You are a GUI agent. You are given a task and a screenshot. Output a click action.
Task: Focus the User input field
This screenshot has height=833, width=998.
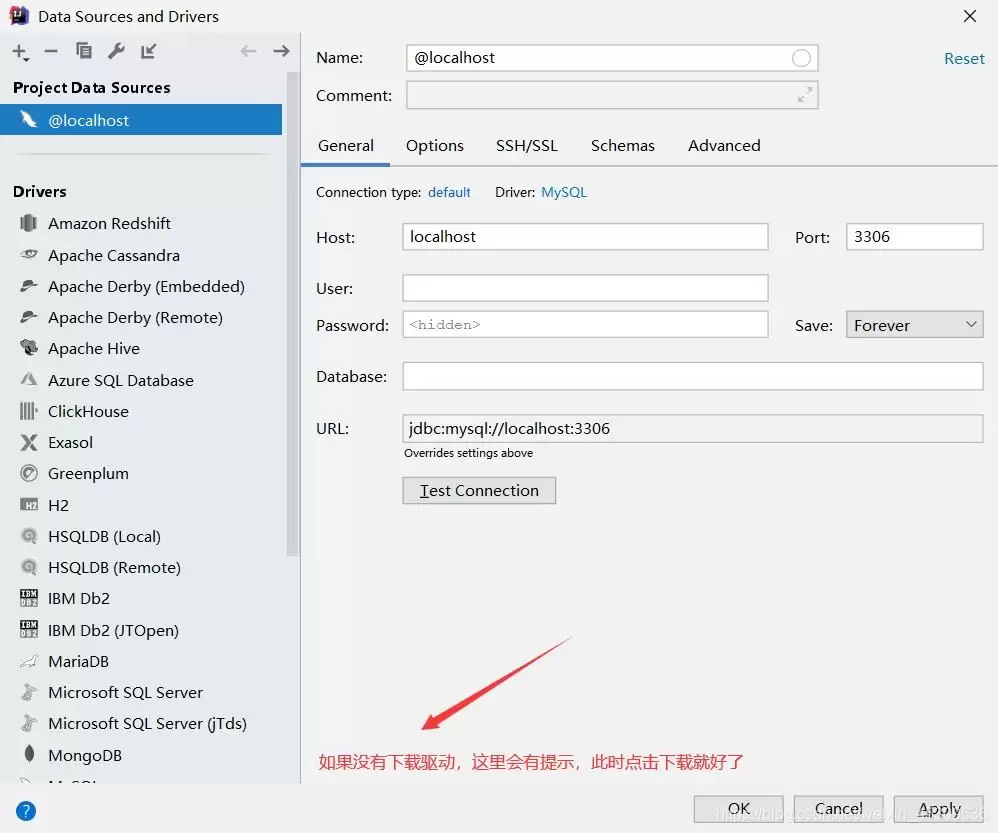(585, 288)
